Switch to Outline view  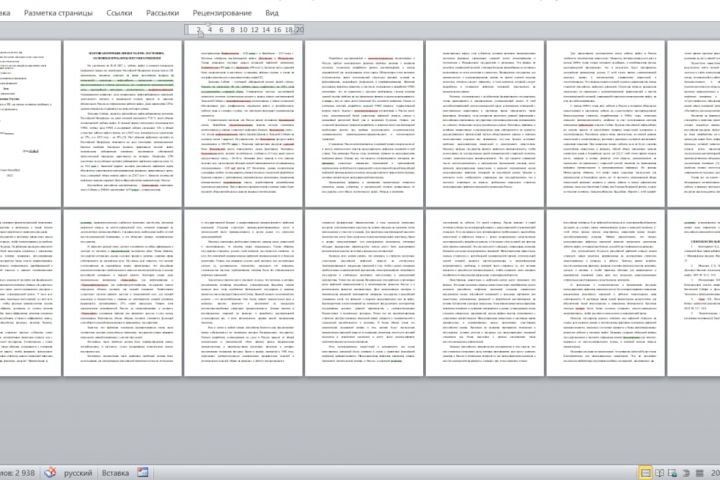pyautogui.click(x=686, y=473)
